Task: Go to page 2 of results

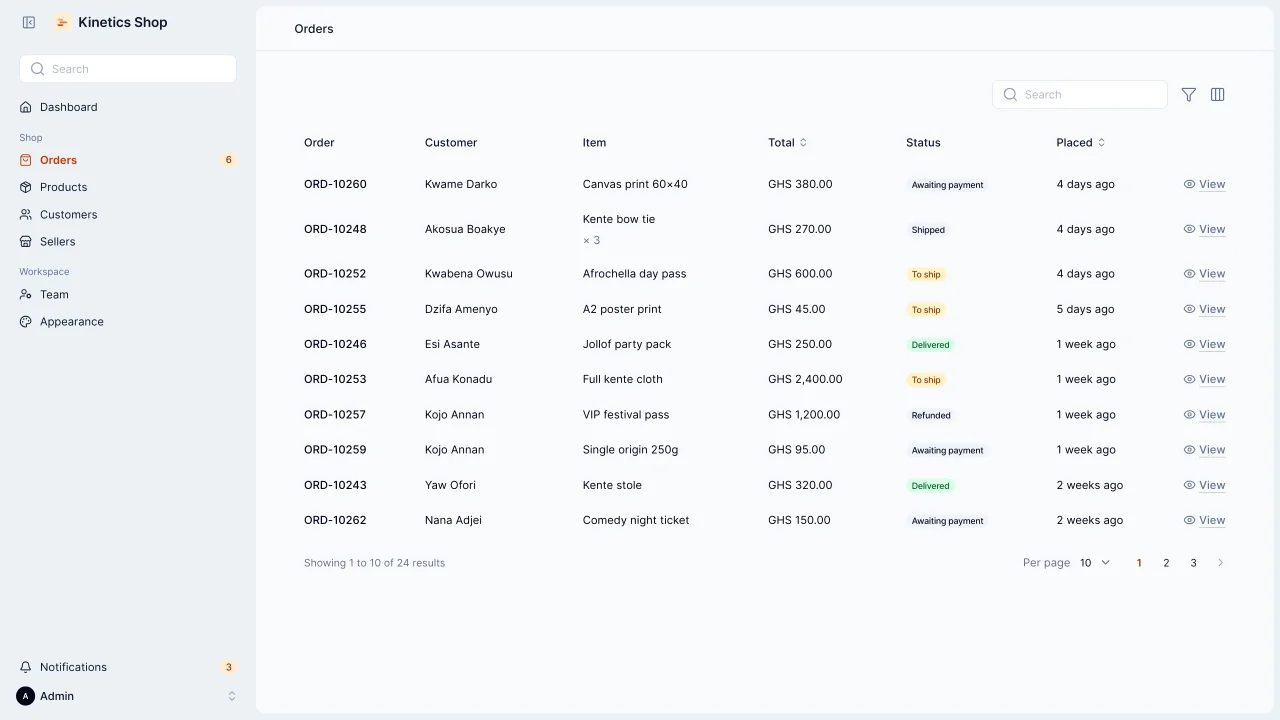Action: coord(1166,563)
